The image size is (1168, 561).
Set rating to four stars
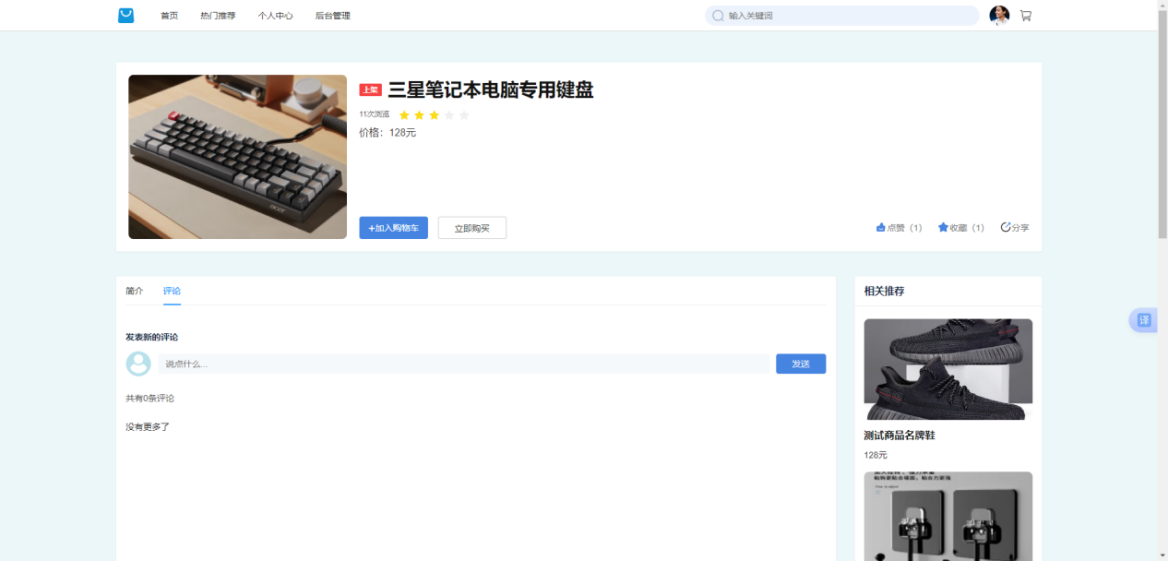(x=449, y=115)
